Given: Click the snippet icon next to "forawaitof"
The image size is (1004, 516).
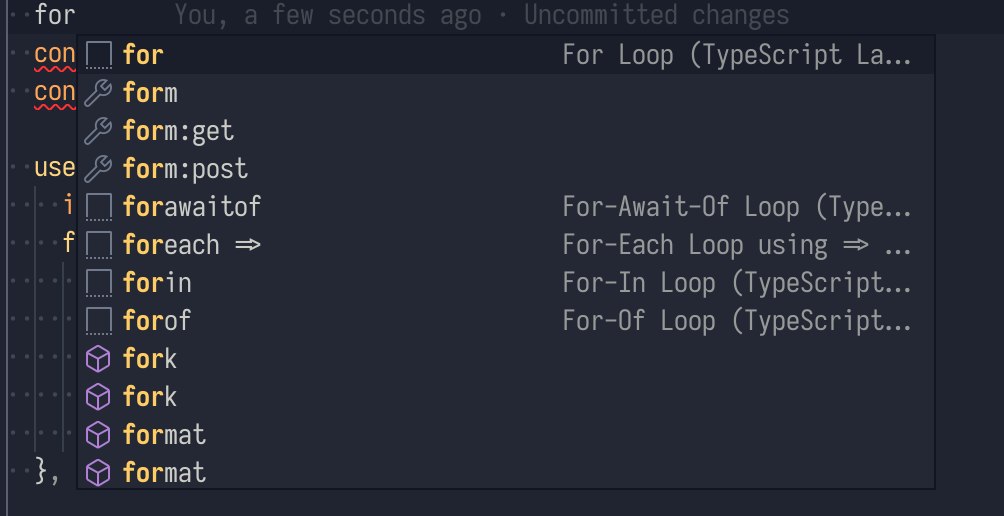Looking at the screenshot, I should pos(99,207).
